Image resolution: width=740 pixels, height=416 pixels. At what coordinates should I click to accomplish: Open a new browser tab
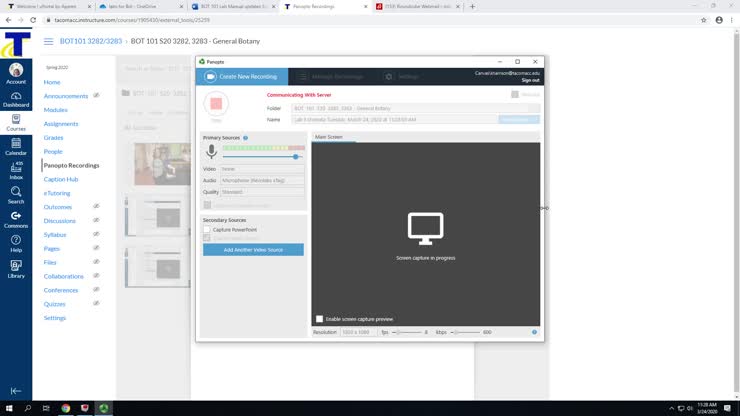click(x=472, y=7)
